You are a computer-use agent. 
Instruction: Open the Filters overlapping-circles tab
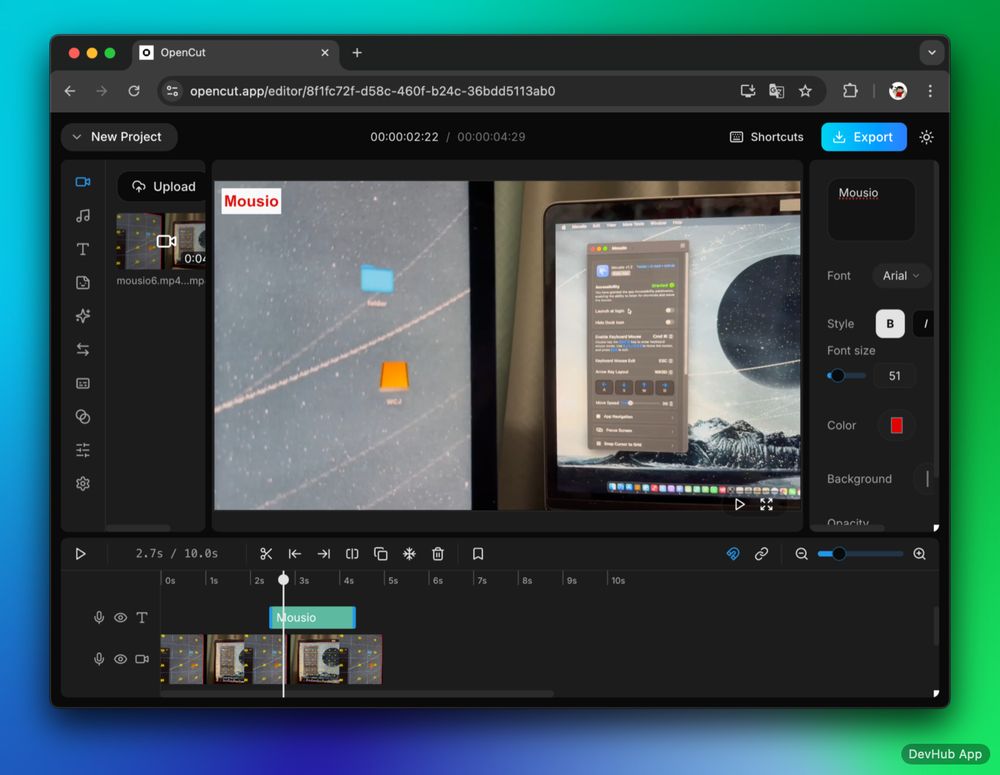[x=83, y=417]
